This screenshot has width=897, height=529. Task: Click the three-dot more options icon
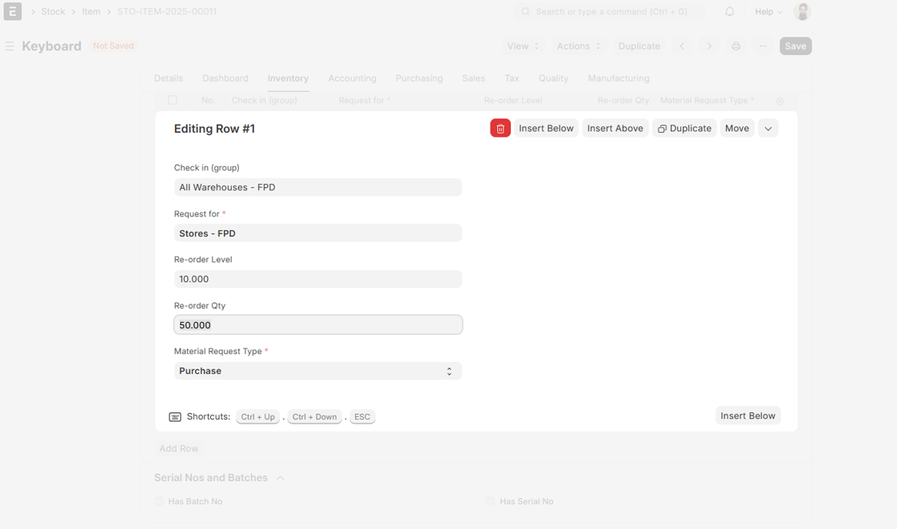[x=763, y=46]
